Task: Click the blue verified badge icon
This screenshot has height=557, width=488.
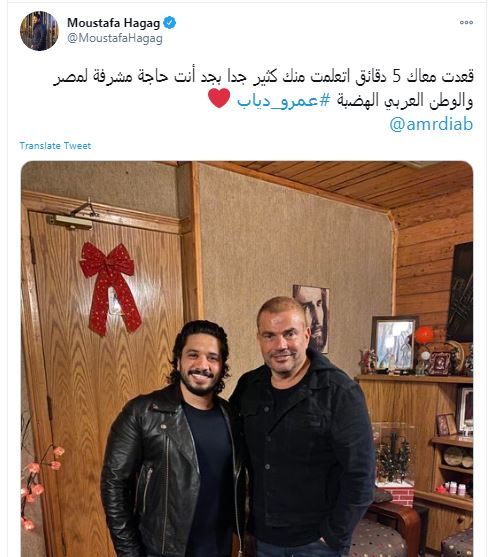Action: (x=169, y=23)
